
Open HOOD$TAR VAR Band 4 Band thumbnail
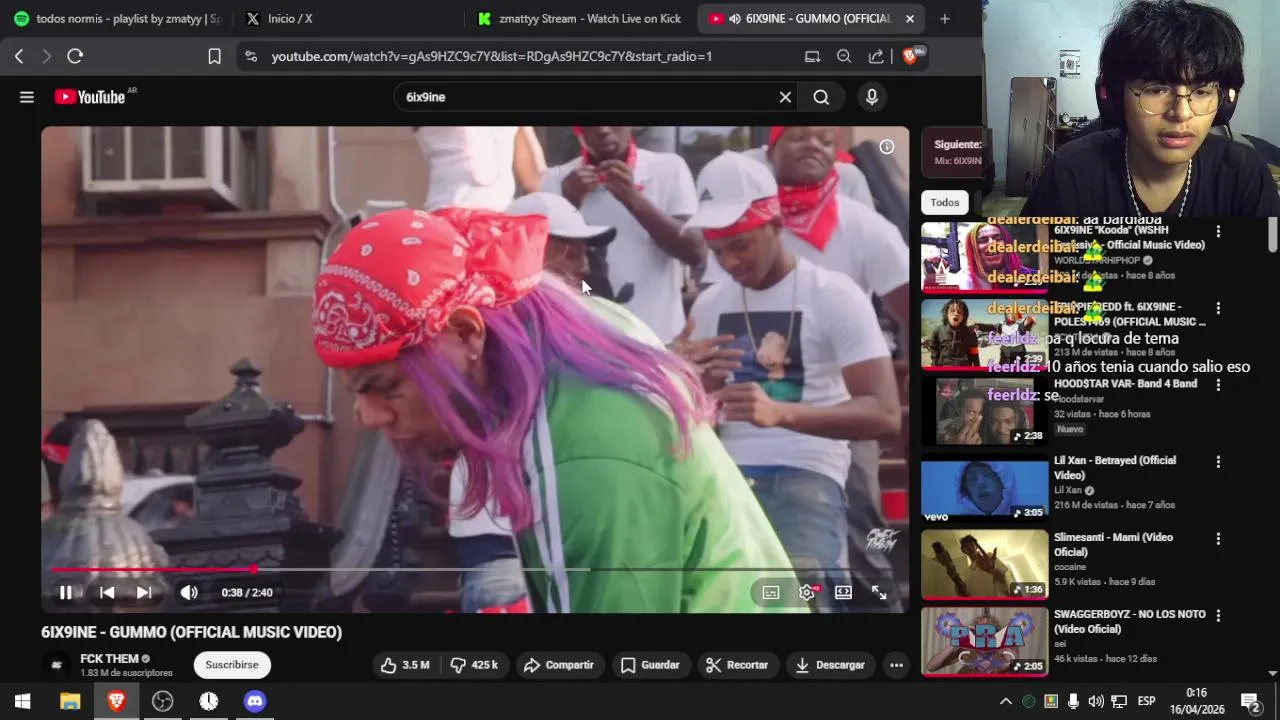pyautogui.click(x=984, y=411)
